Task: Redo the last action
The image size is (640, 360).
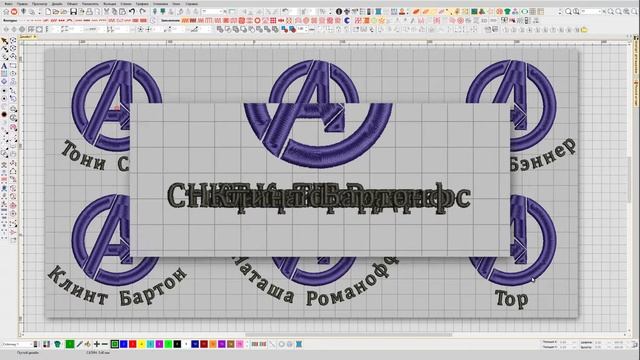Action: click(142, 11)
